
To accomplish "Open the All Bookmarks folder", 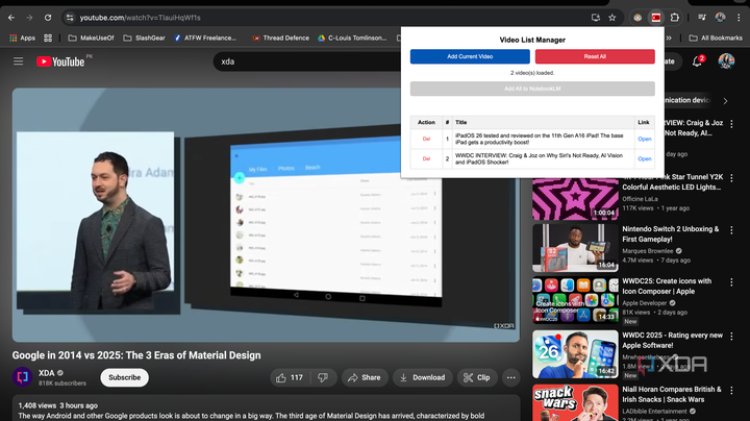I will [716, 38].
